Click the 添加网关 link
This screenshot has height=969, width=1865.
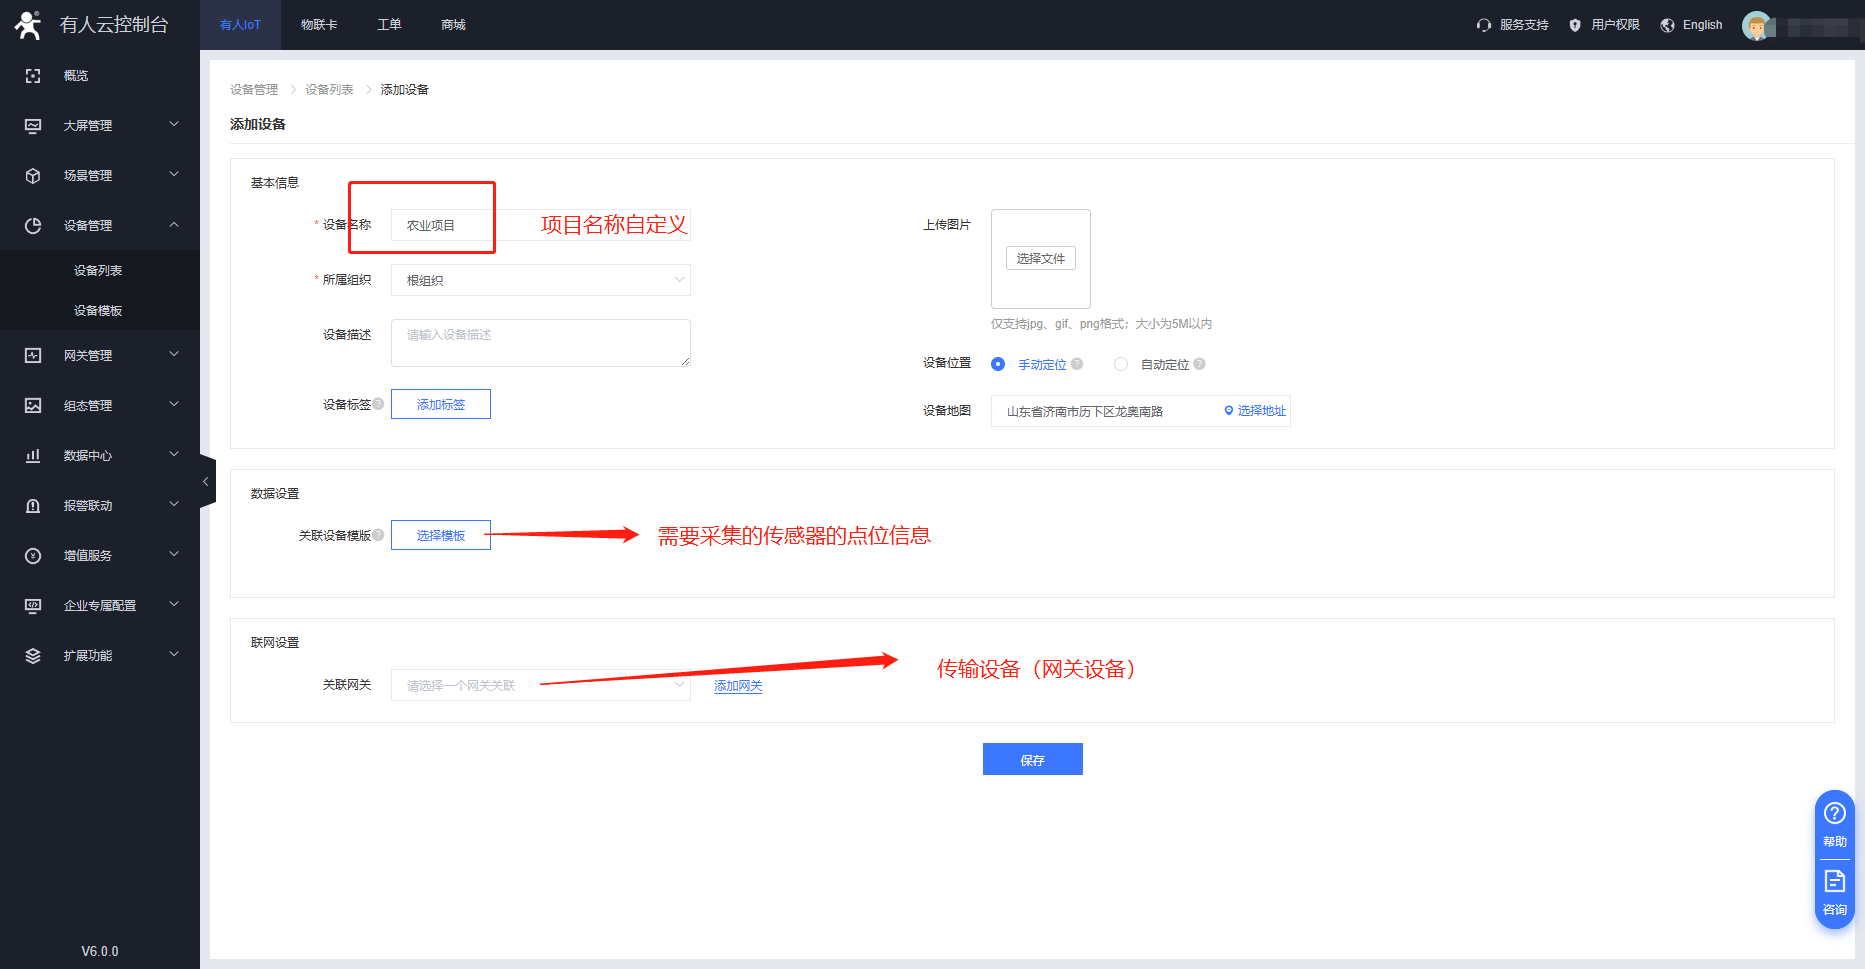[x=738, y=686]
